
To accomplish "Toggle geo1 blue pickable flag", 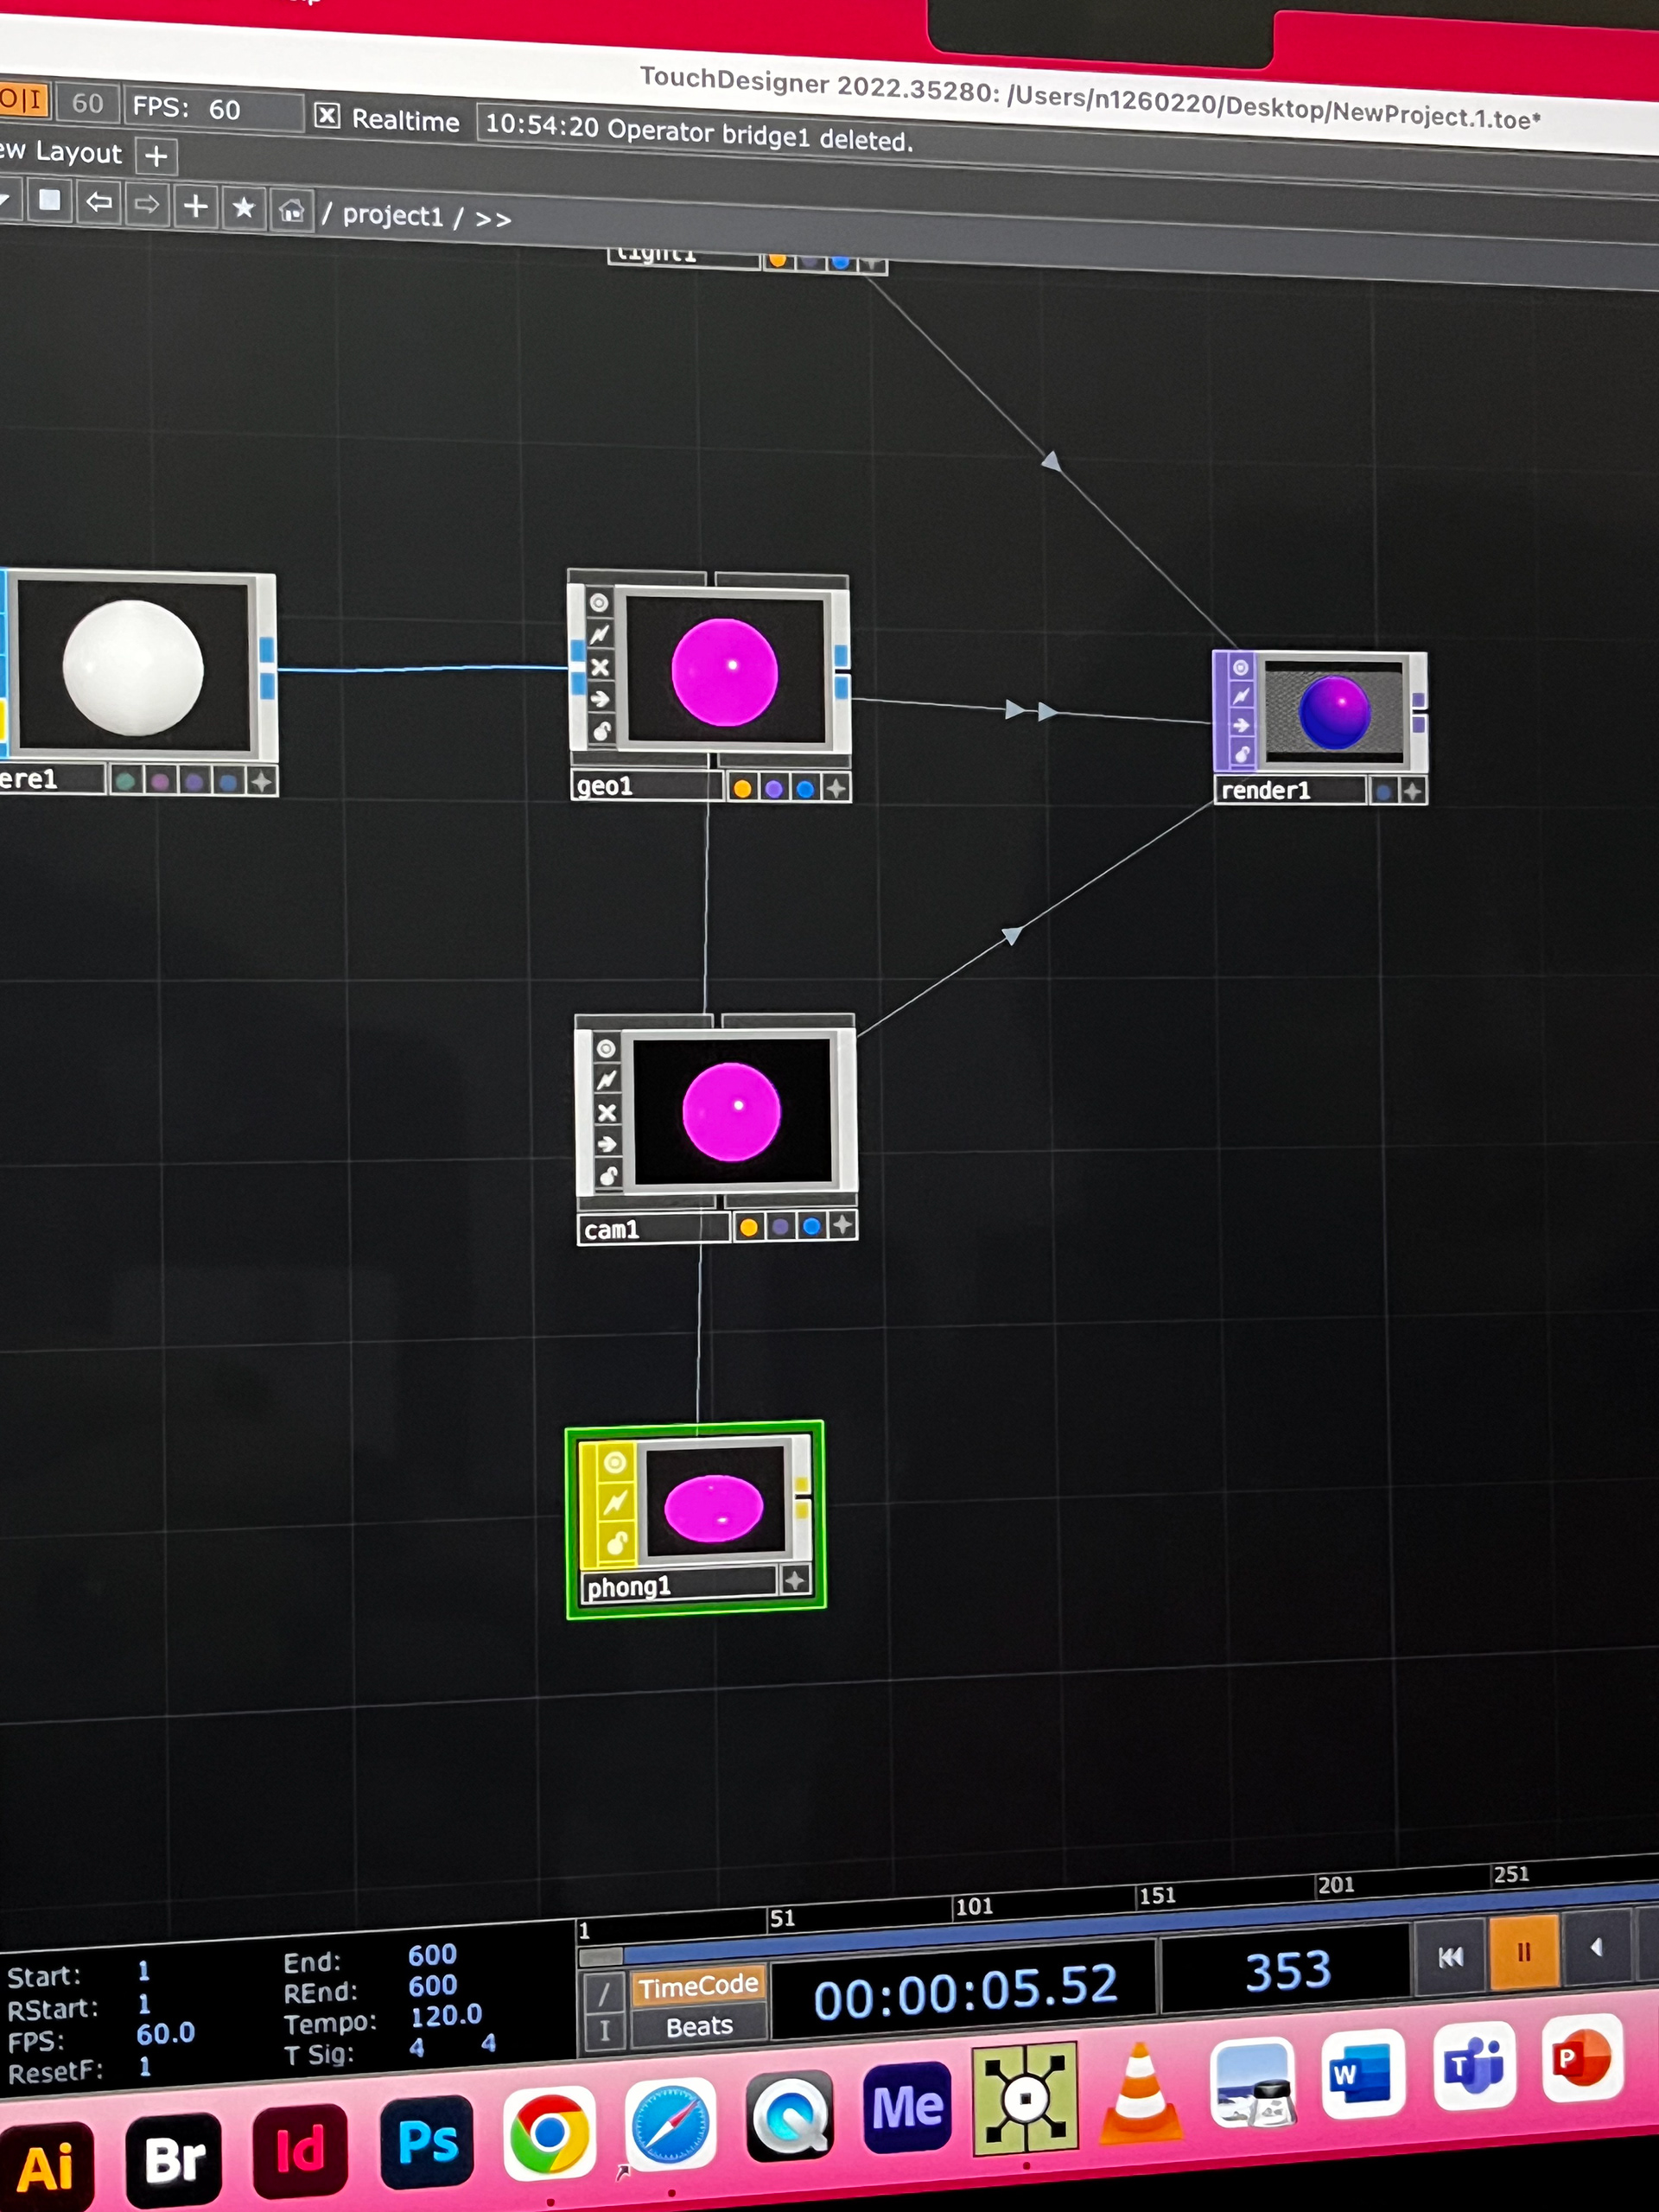I will click(x=805, y=788).
